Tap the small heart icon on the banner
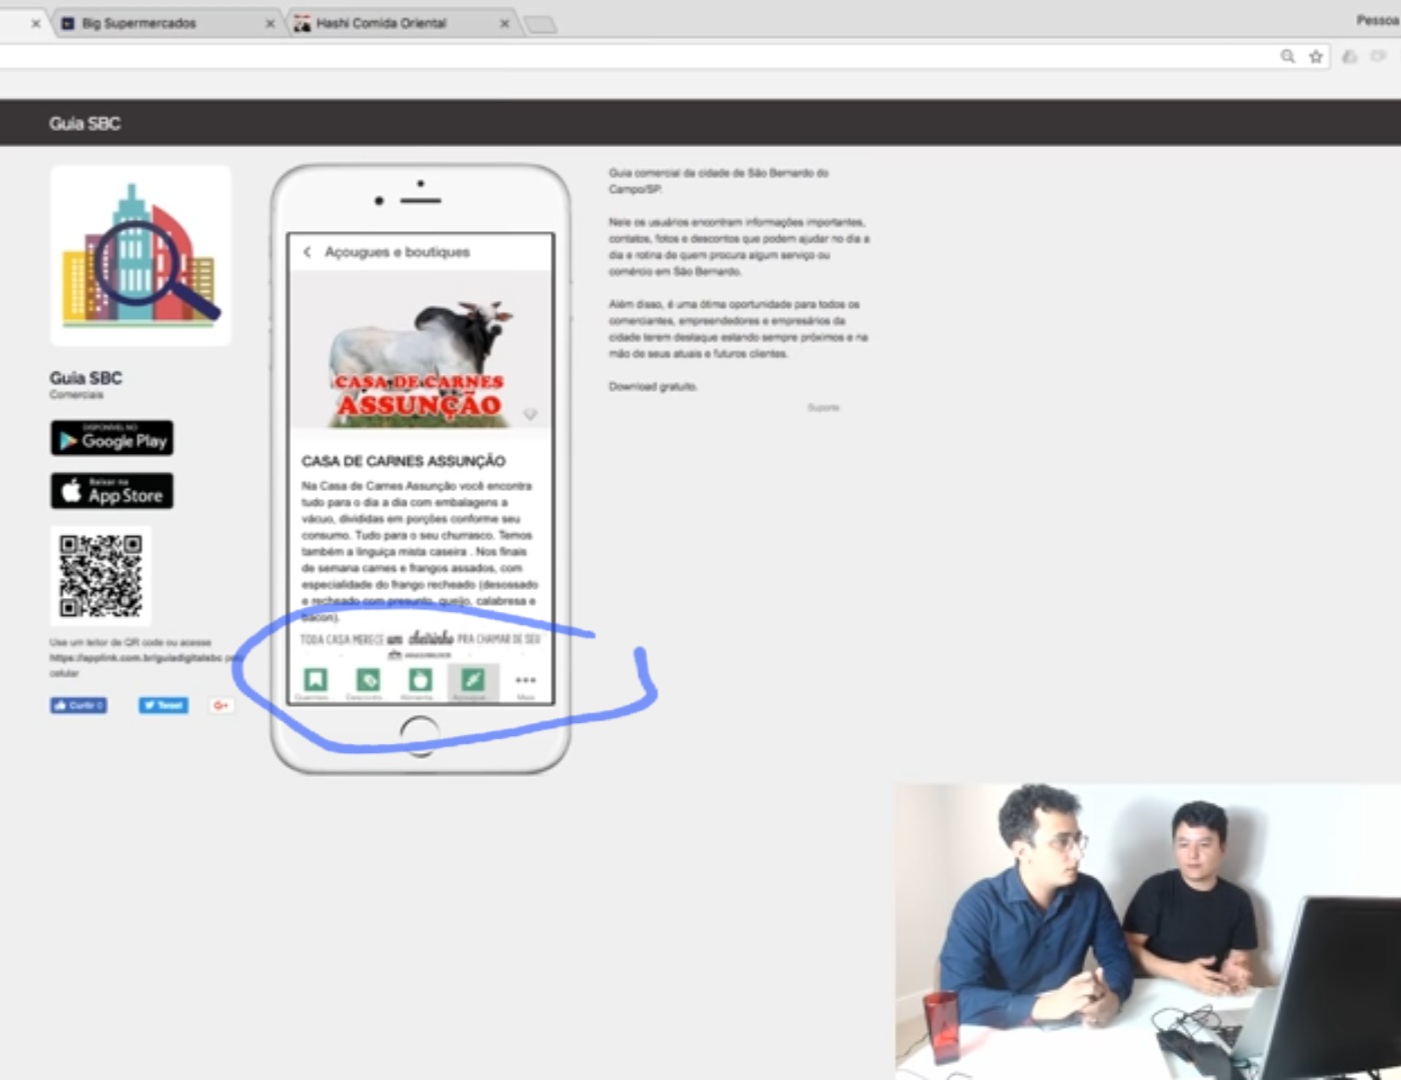The width and height of the screenshot is (1401, 1080). click(530, 414)
